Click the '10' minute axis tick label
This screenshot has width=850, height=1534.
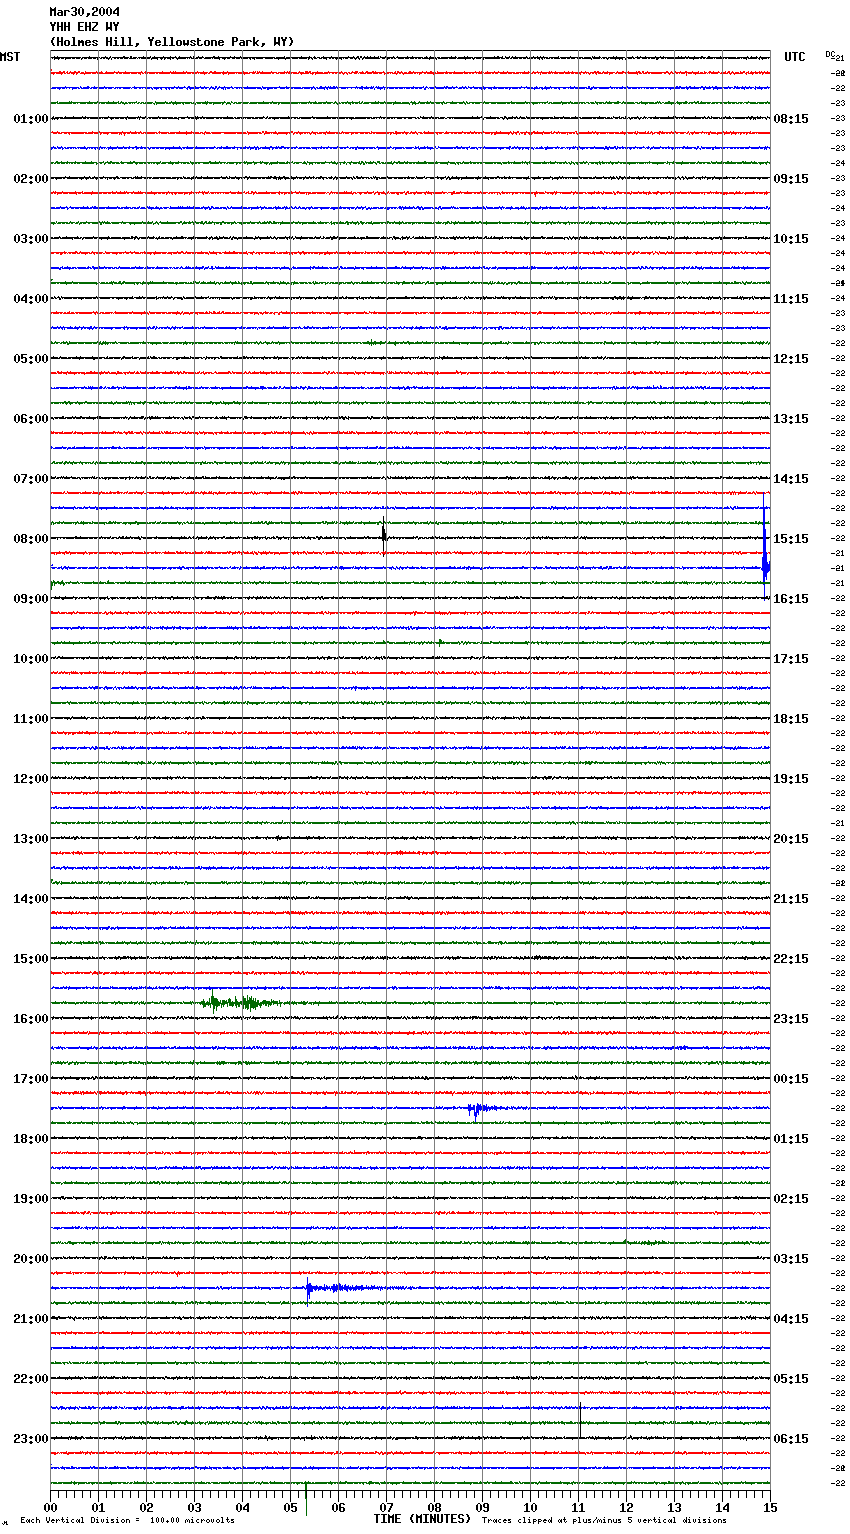pos(530,1507)
